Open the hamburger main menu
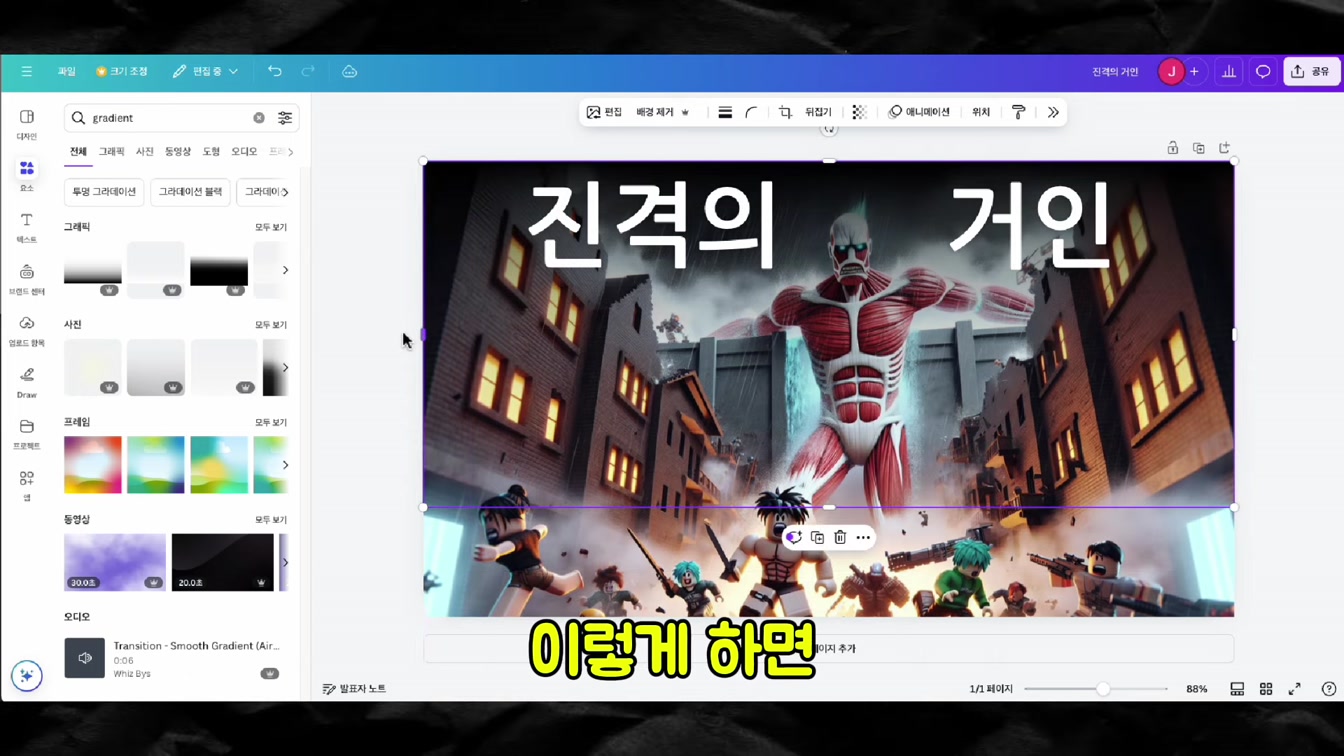1344x756 pixels. point(27,72)
